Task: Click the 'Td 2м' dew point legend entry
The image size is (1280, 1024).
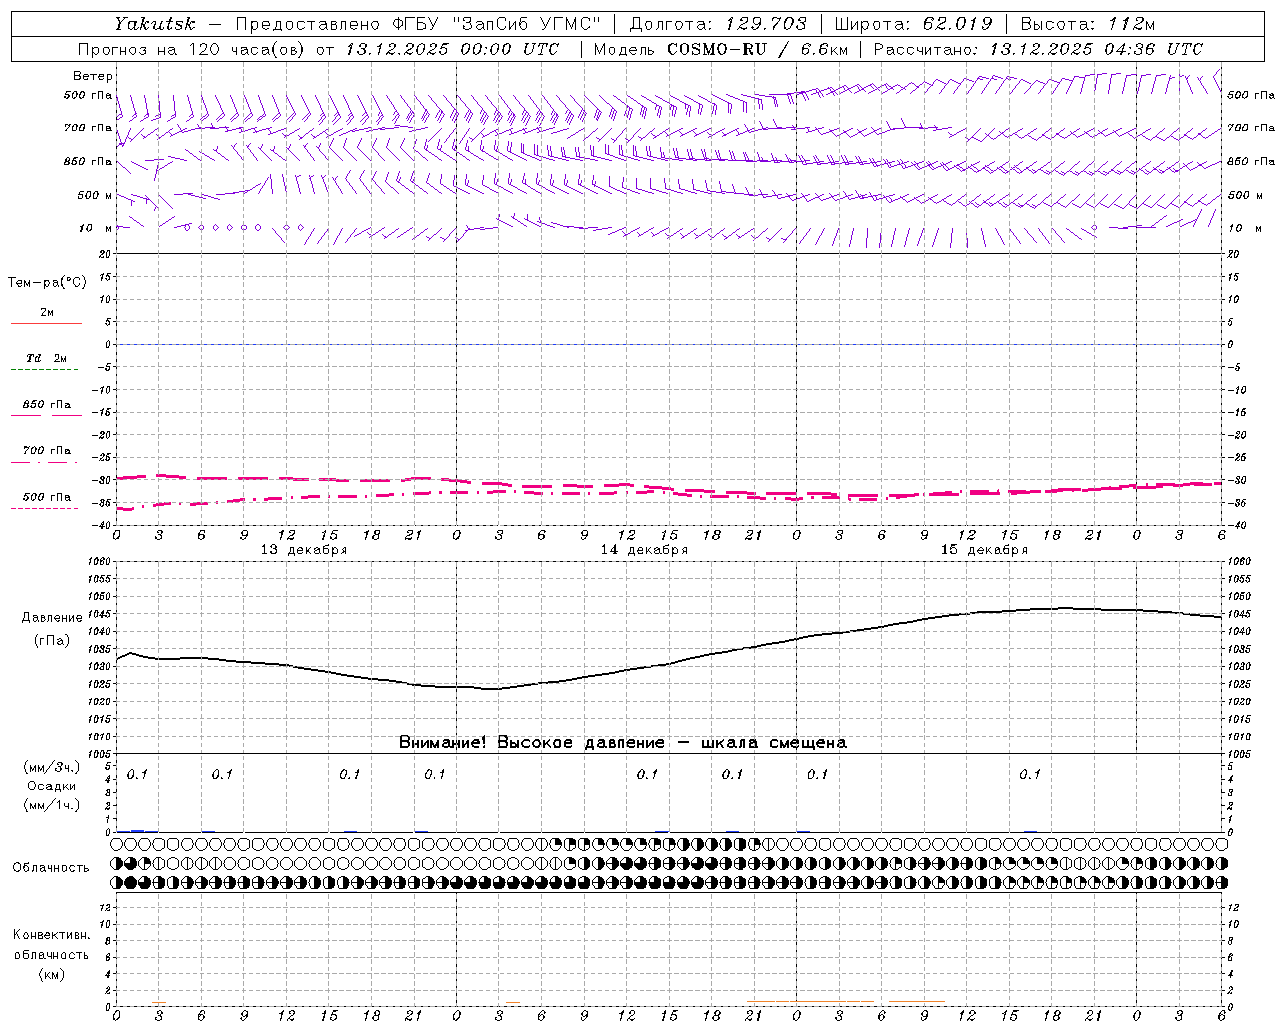Action: [47, 358]
